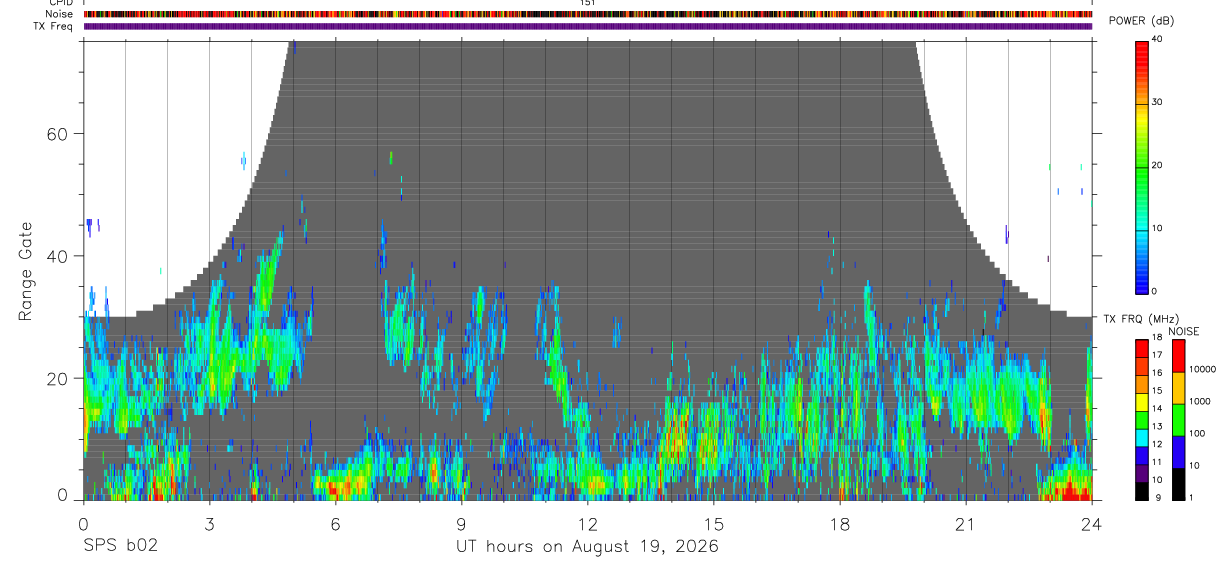Select the SPS b02 radar label
This screenshot has width=1228, height=567.
pyautogui.click(x=120, y=546)
